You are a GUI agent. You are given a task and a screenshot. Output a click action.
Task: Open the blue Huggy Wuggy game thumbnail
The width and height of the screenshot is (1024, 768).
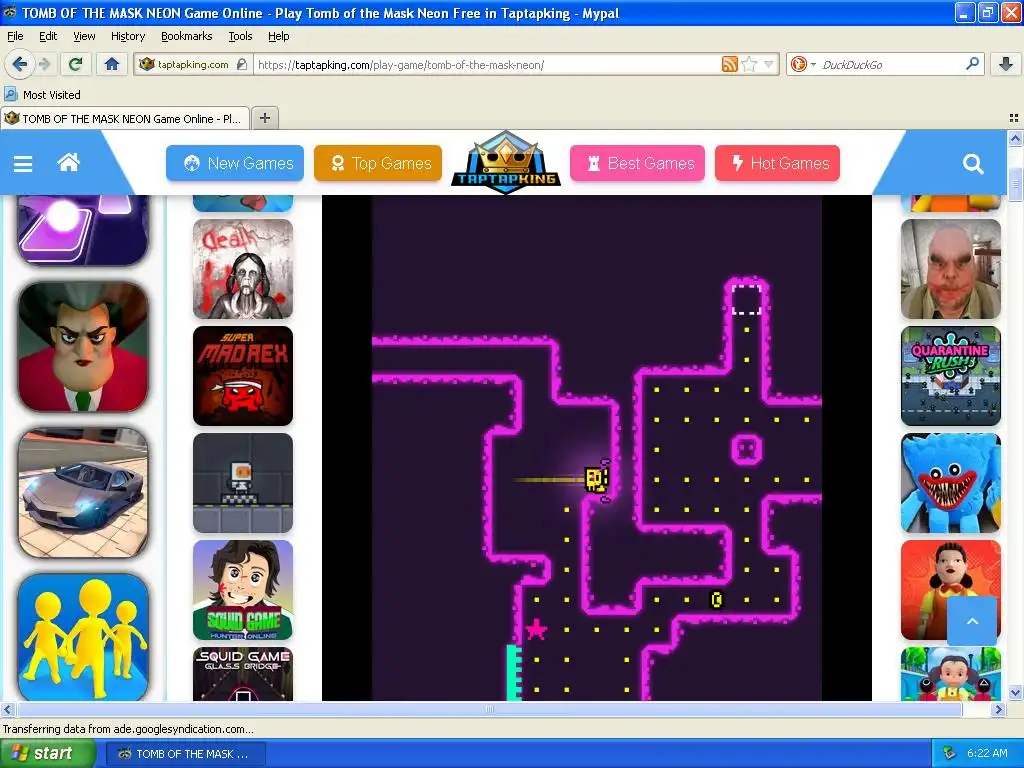click(951, 483)
